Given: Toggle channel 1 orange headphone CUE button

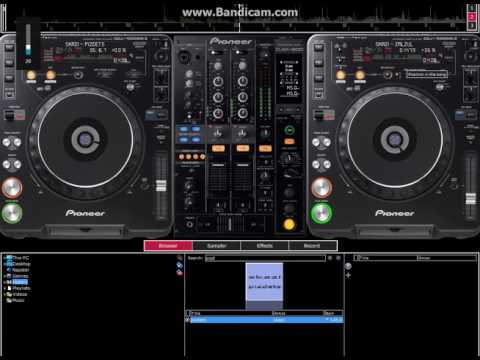Looking at the screenshot, I should pos(218,148).
